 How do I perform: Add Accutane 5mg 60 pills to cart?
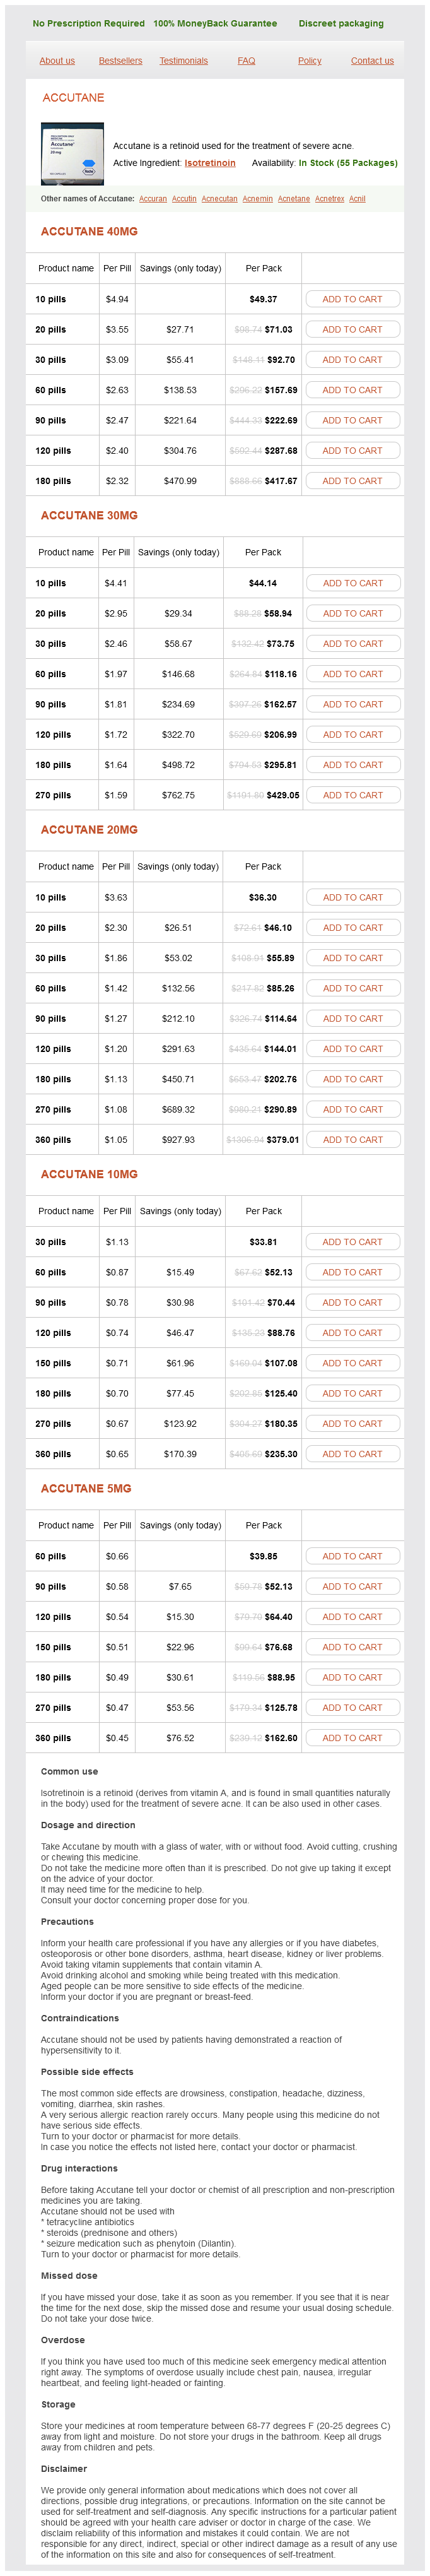[x=352, y=1556]
